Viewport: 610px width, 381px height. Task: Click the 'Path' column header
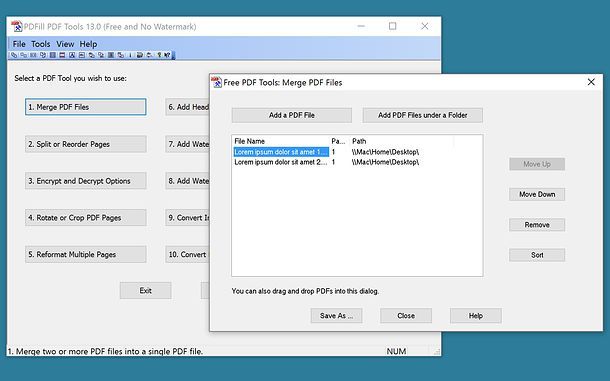pos(401,141)
